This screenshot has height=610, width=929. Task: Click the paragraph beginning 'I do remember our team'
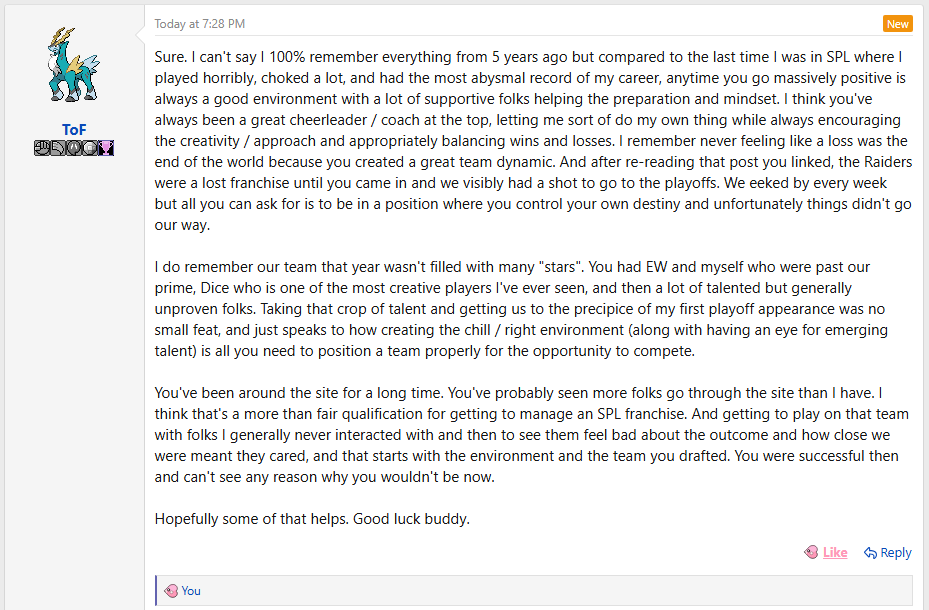coord(521,309)
